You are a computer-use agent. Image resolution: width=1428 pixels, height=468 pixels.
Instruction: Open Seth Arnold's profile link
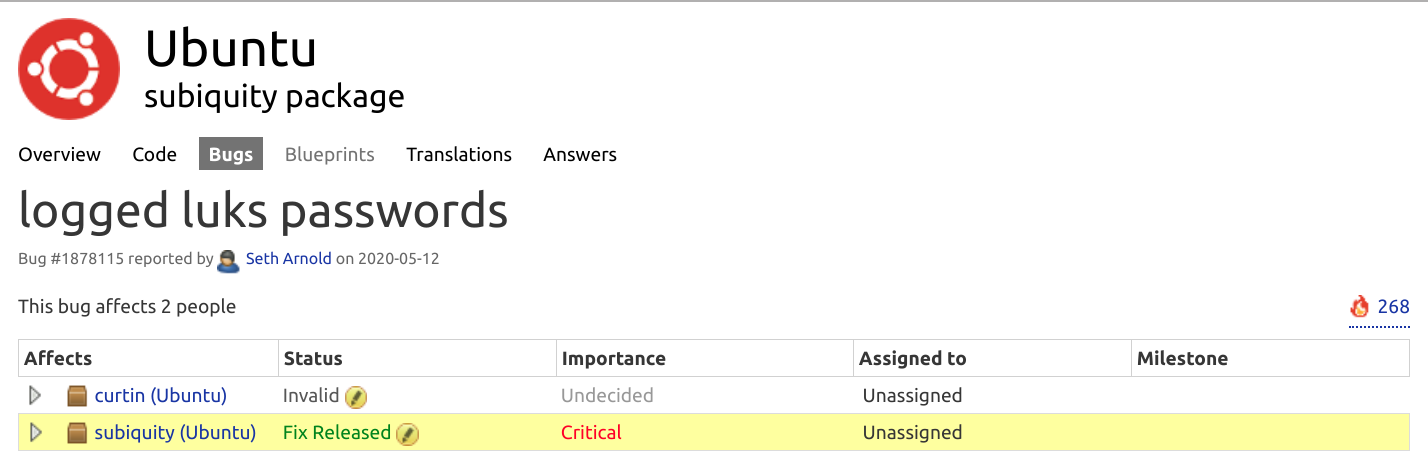click(288, 259)
